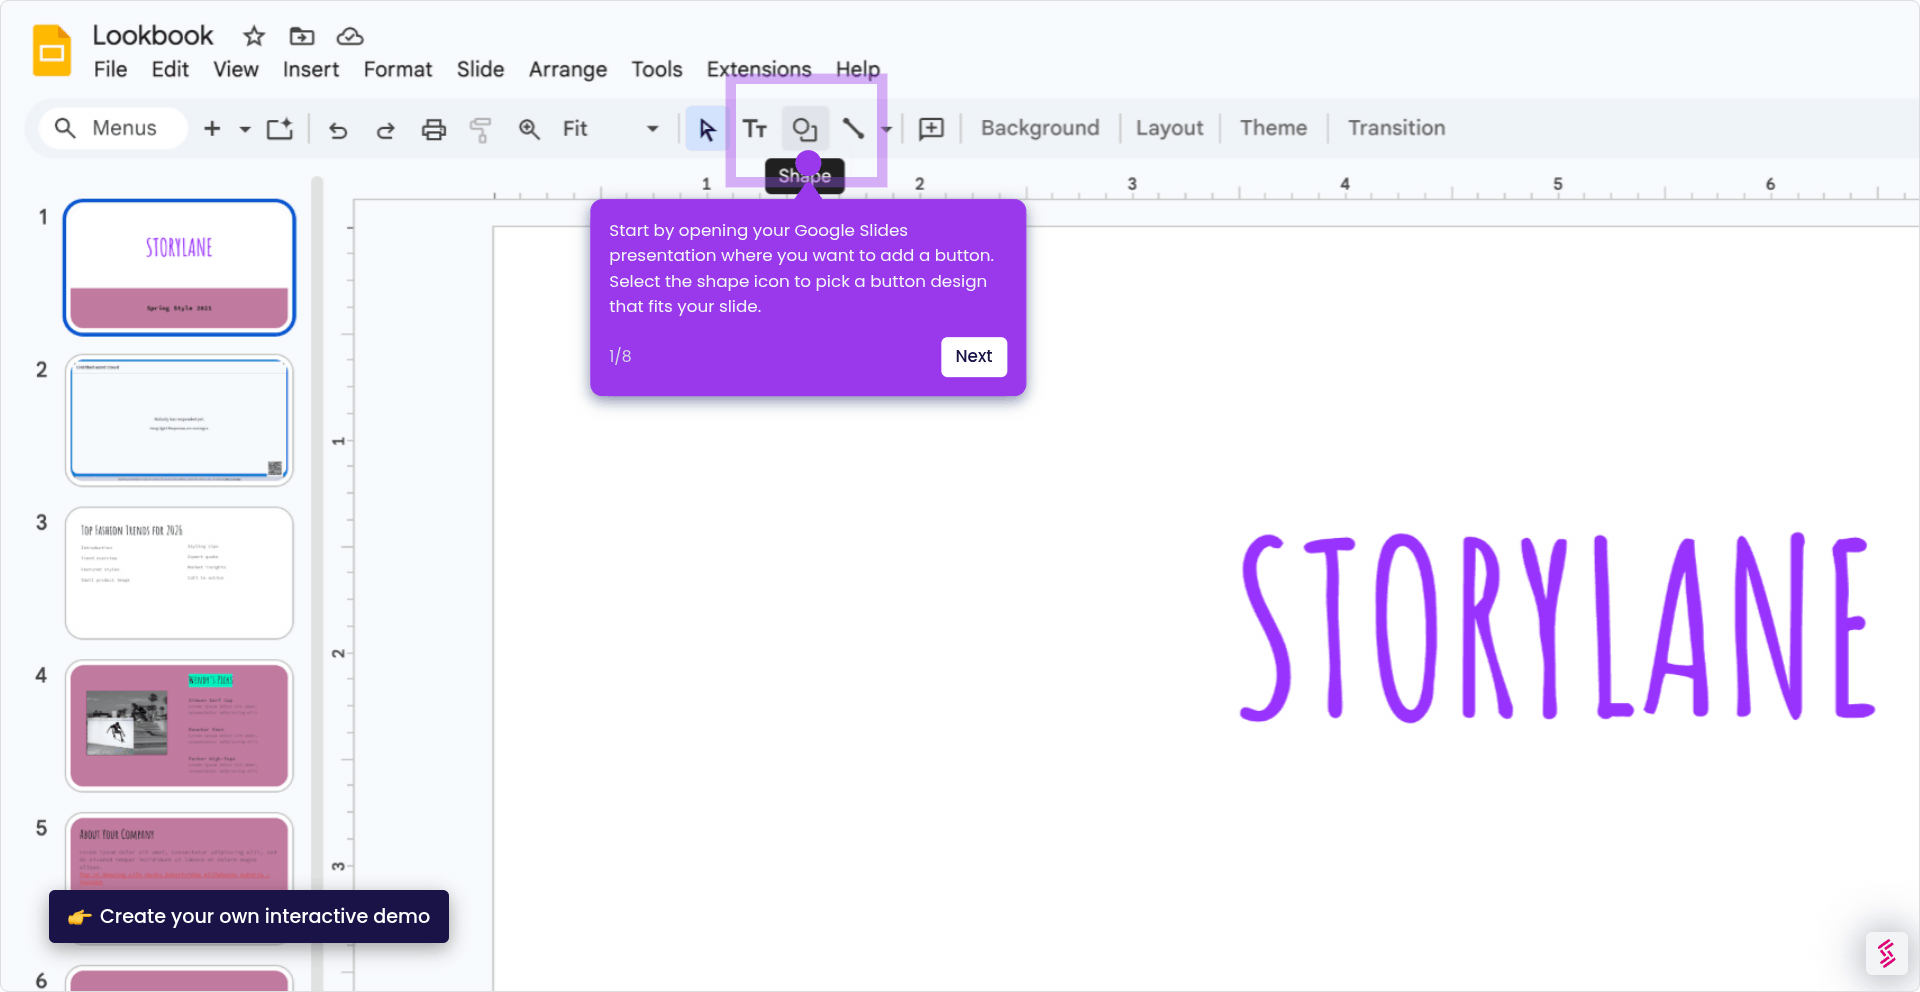Open the File menu
The image size is (1920, 992).
point(110,69)
